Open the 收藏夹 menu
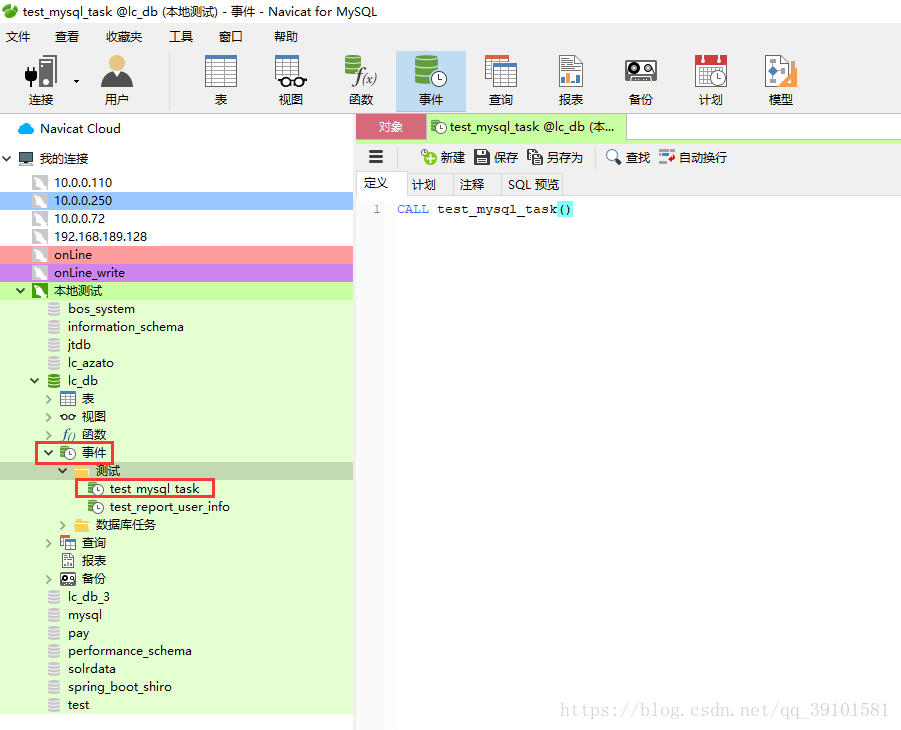 coord(124,37)
